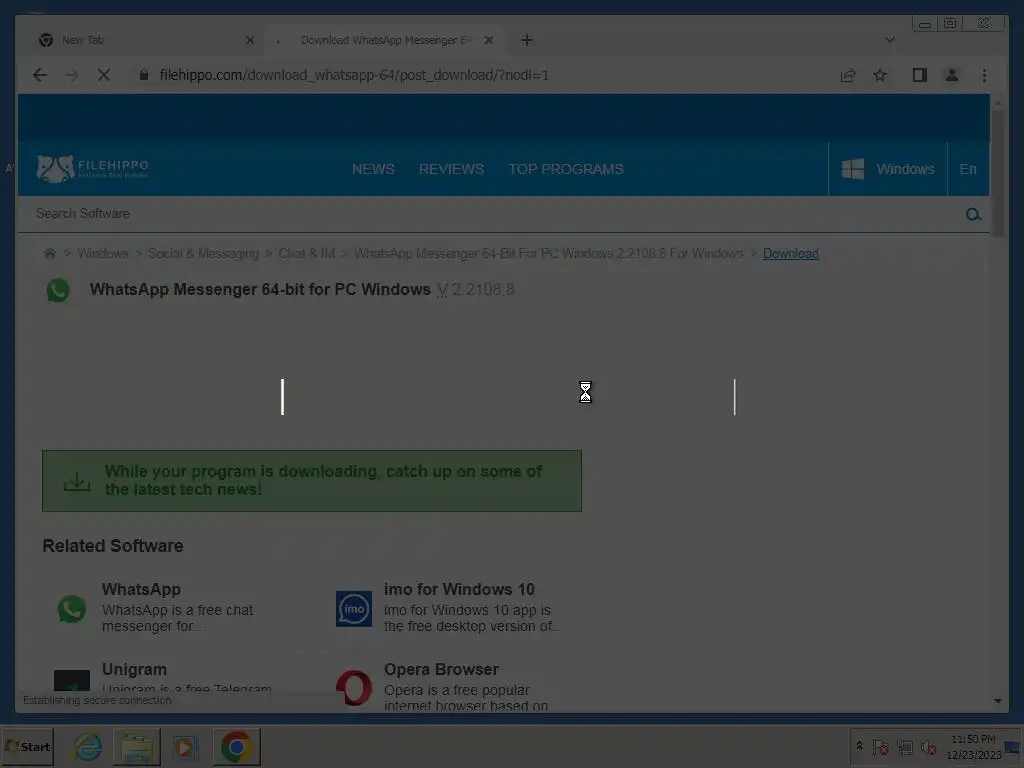The width and height of the screenshot is (1024, 768).
Task: Click the volume tray icon
Action: point(928,747)
